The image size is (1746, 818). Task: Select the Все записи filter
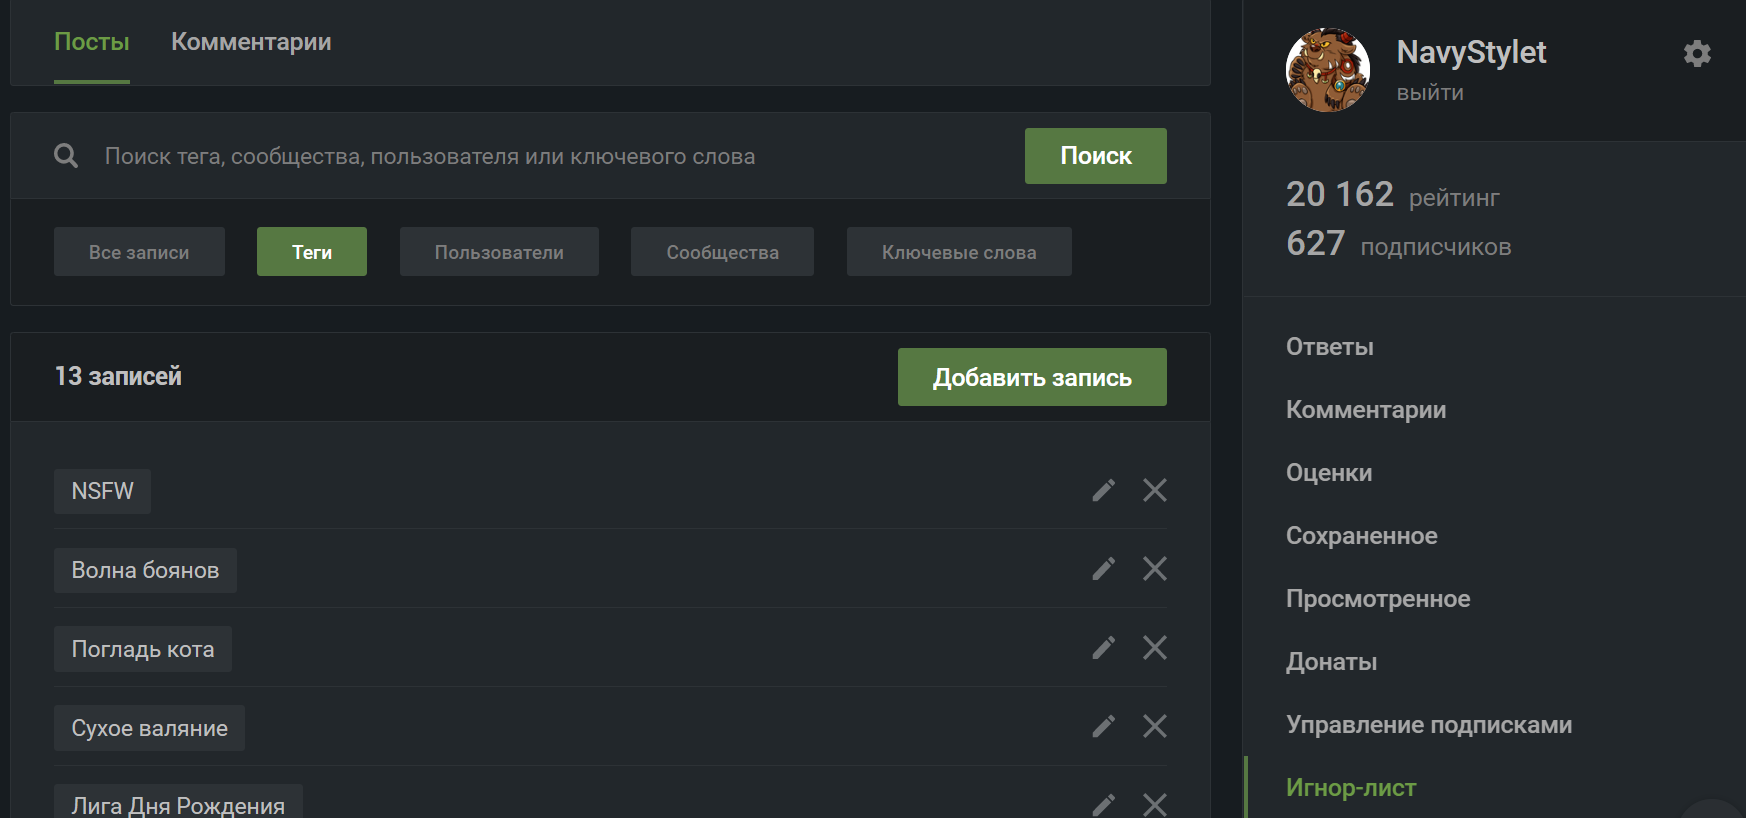pyautogui.click(x=139, y=252)
